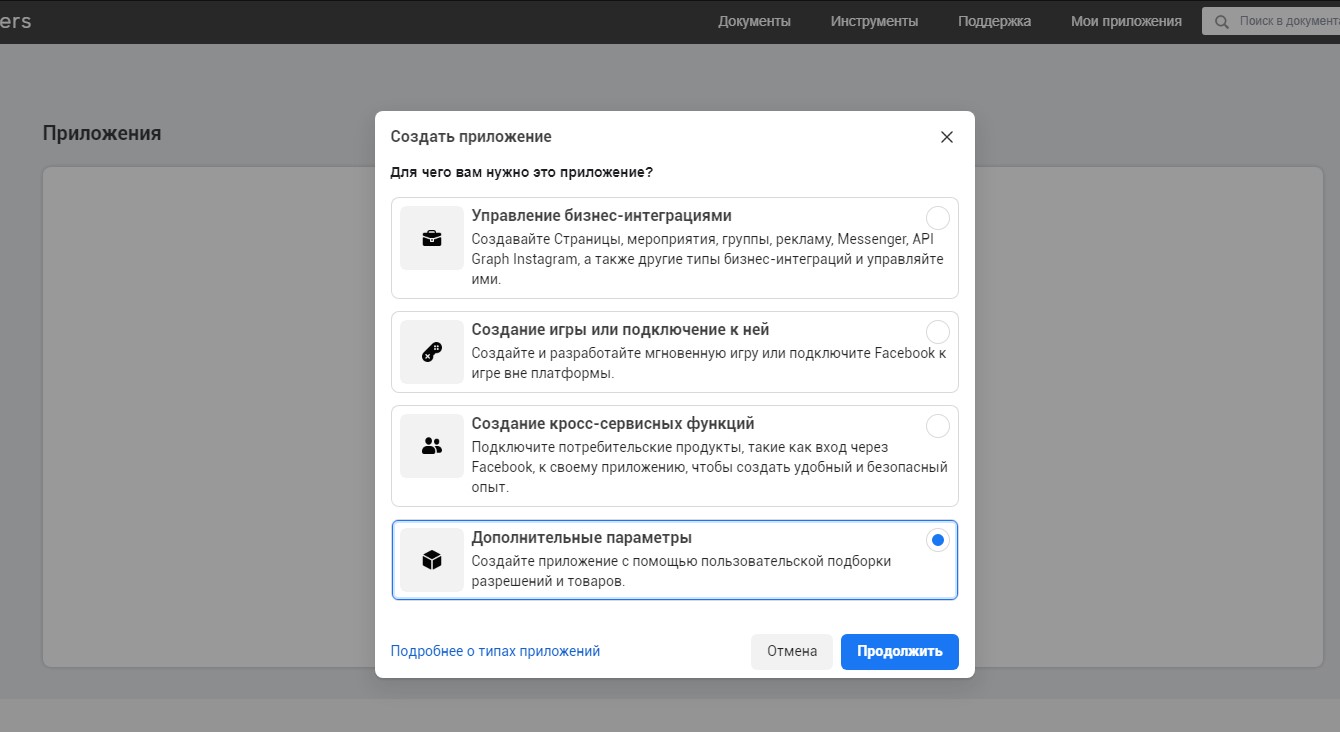Open the Инструменты menu
The height and width of the screenshot is (732, 1340).
pos(874,21)
